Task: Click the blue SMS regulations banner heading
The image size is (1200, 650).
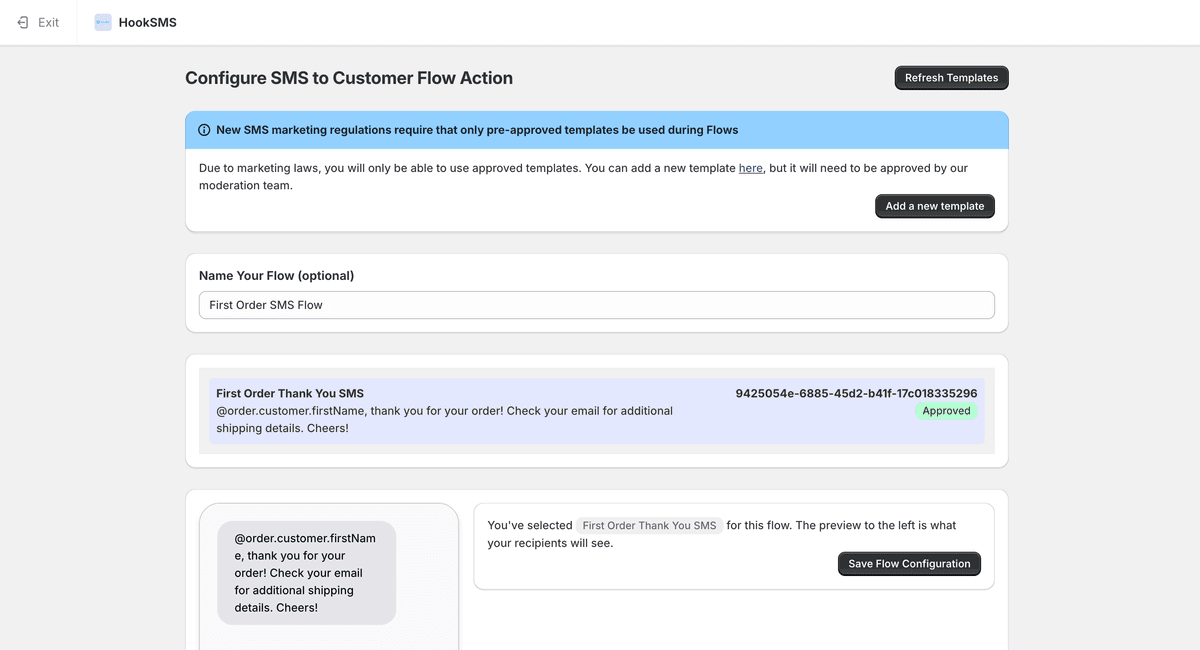Action: click(476, 130)
